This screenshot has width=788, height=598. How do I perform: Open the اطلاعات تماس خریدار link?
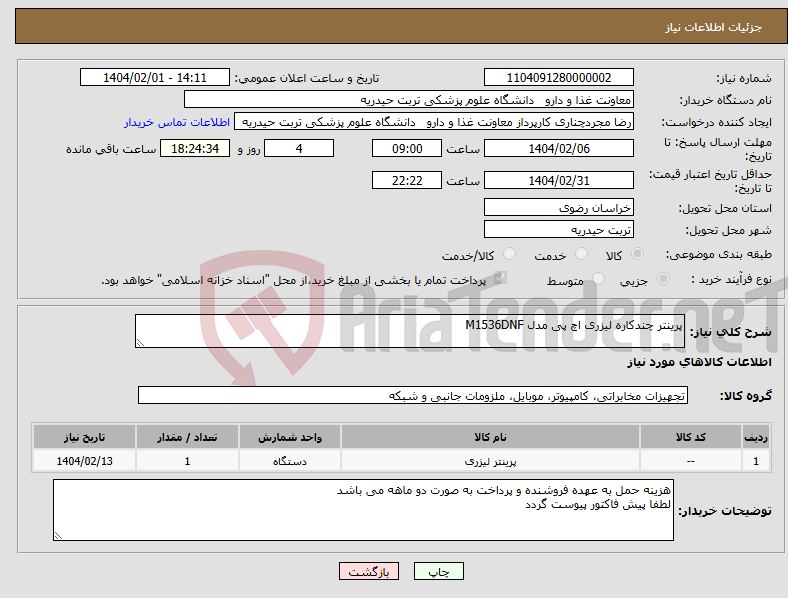(x=177, y=122)
